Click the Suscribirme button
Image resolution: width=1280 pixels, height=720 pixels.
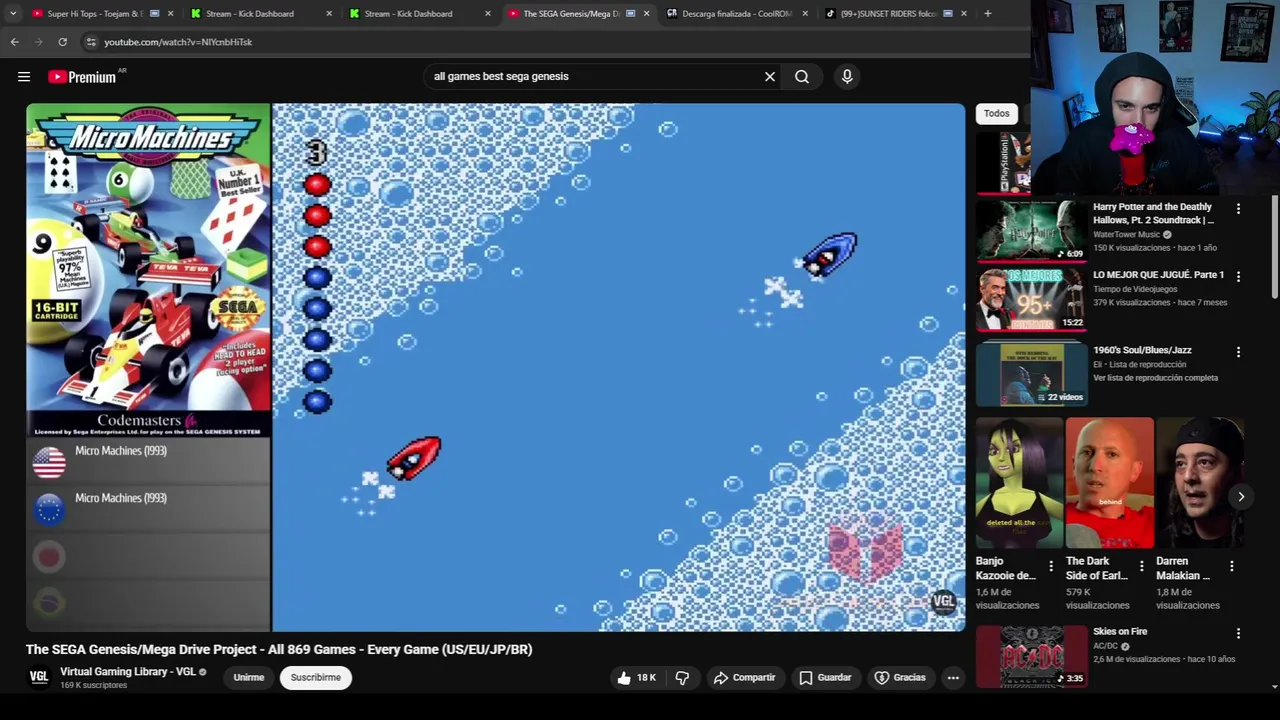tap(316, 677)
